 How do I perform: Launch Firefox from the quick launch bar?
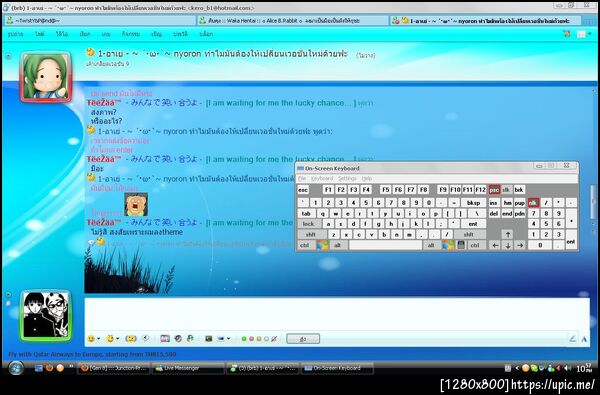pos(49,368)
